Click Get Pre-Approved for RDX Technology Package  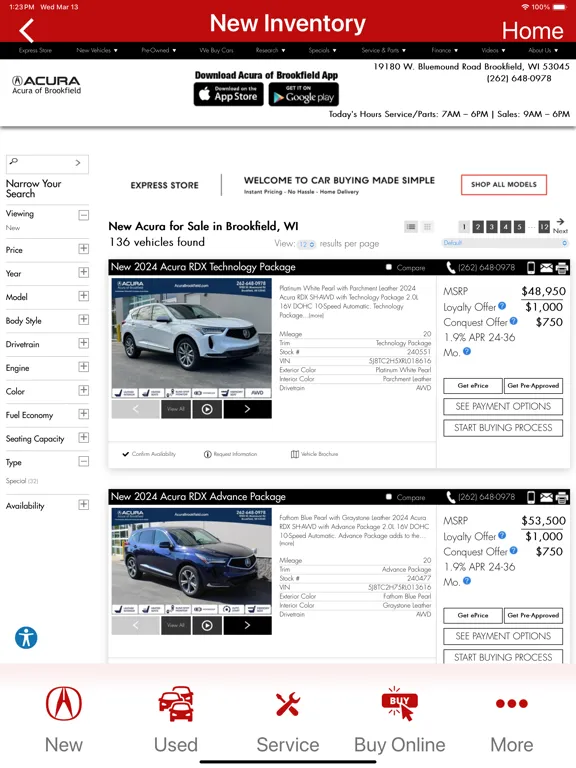pyautogui.click(x=533, y=386)
